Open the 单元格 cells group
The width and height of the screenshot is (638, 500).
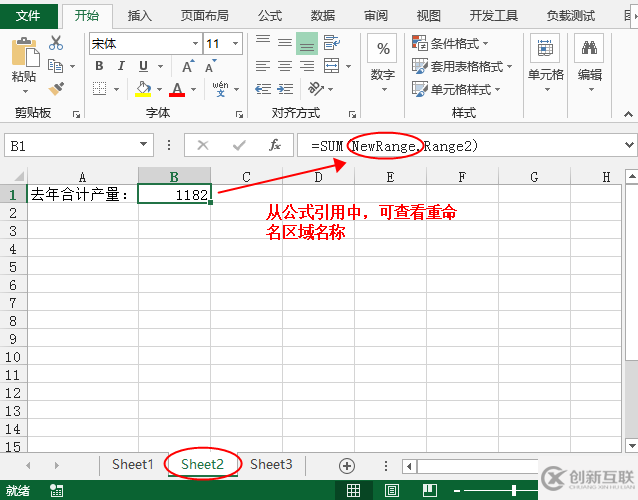[545, 64]
